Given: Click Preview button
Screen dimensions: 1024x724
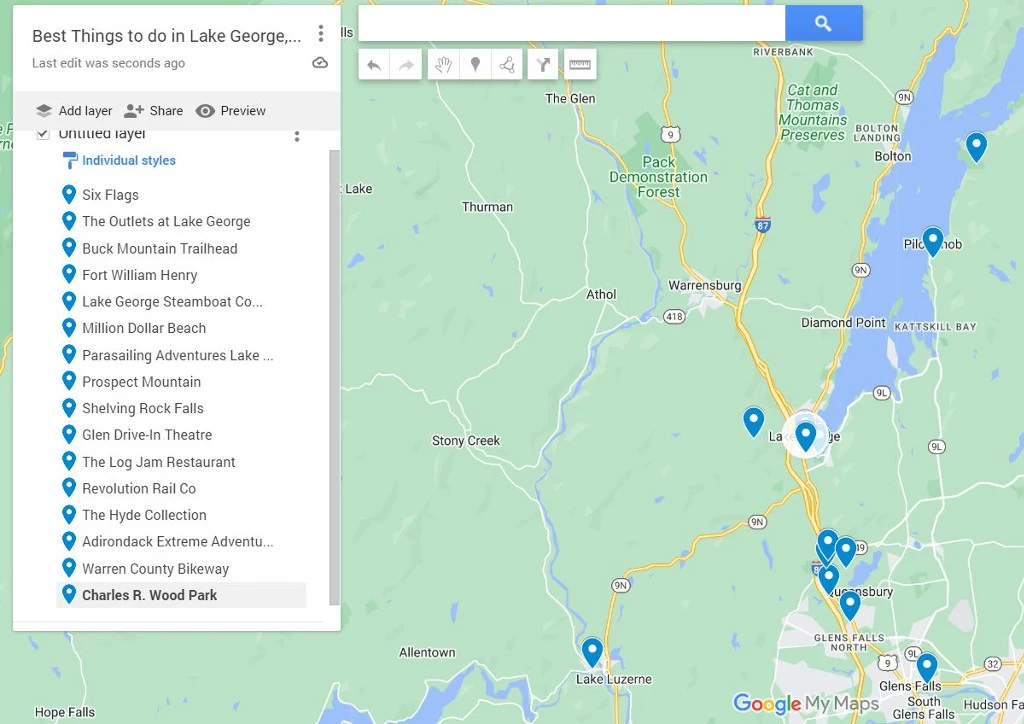Looking at the screenshot, I should pyautogui.click(x=231, y=111).
